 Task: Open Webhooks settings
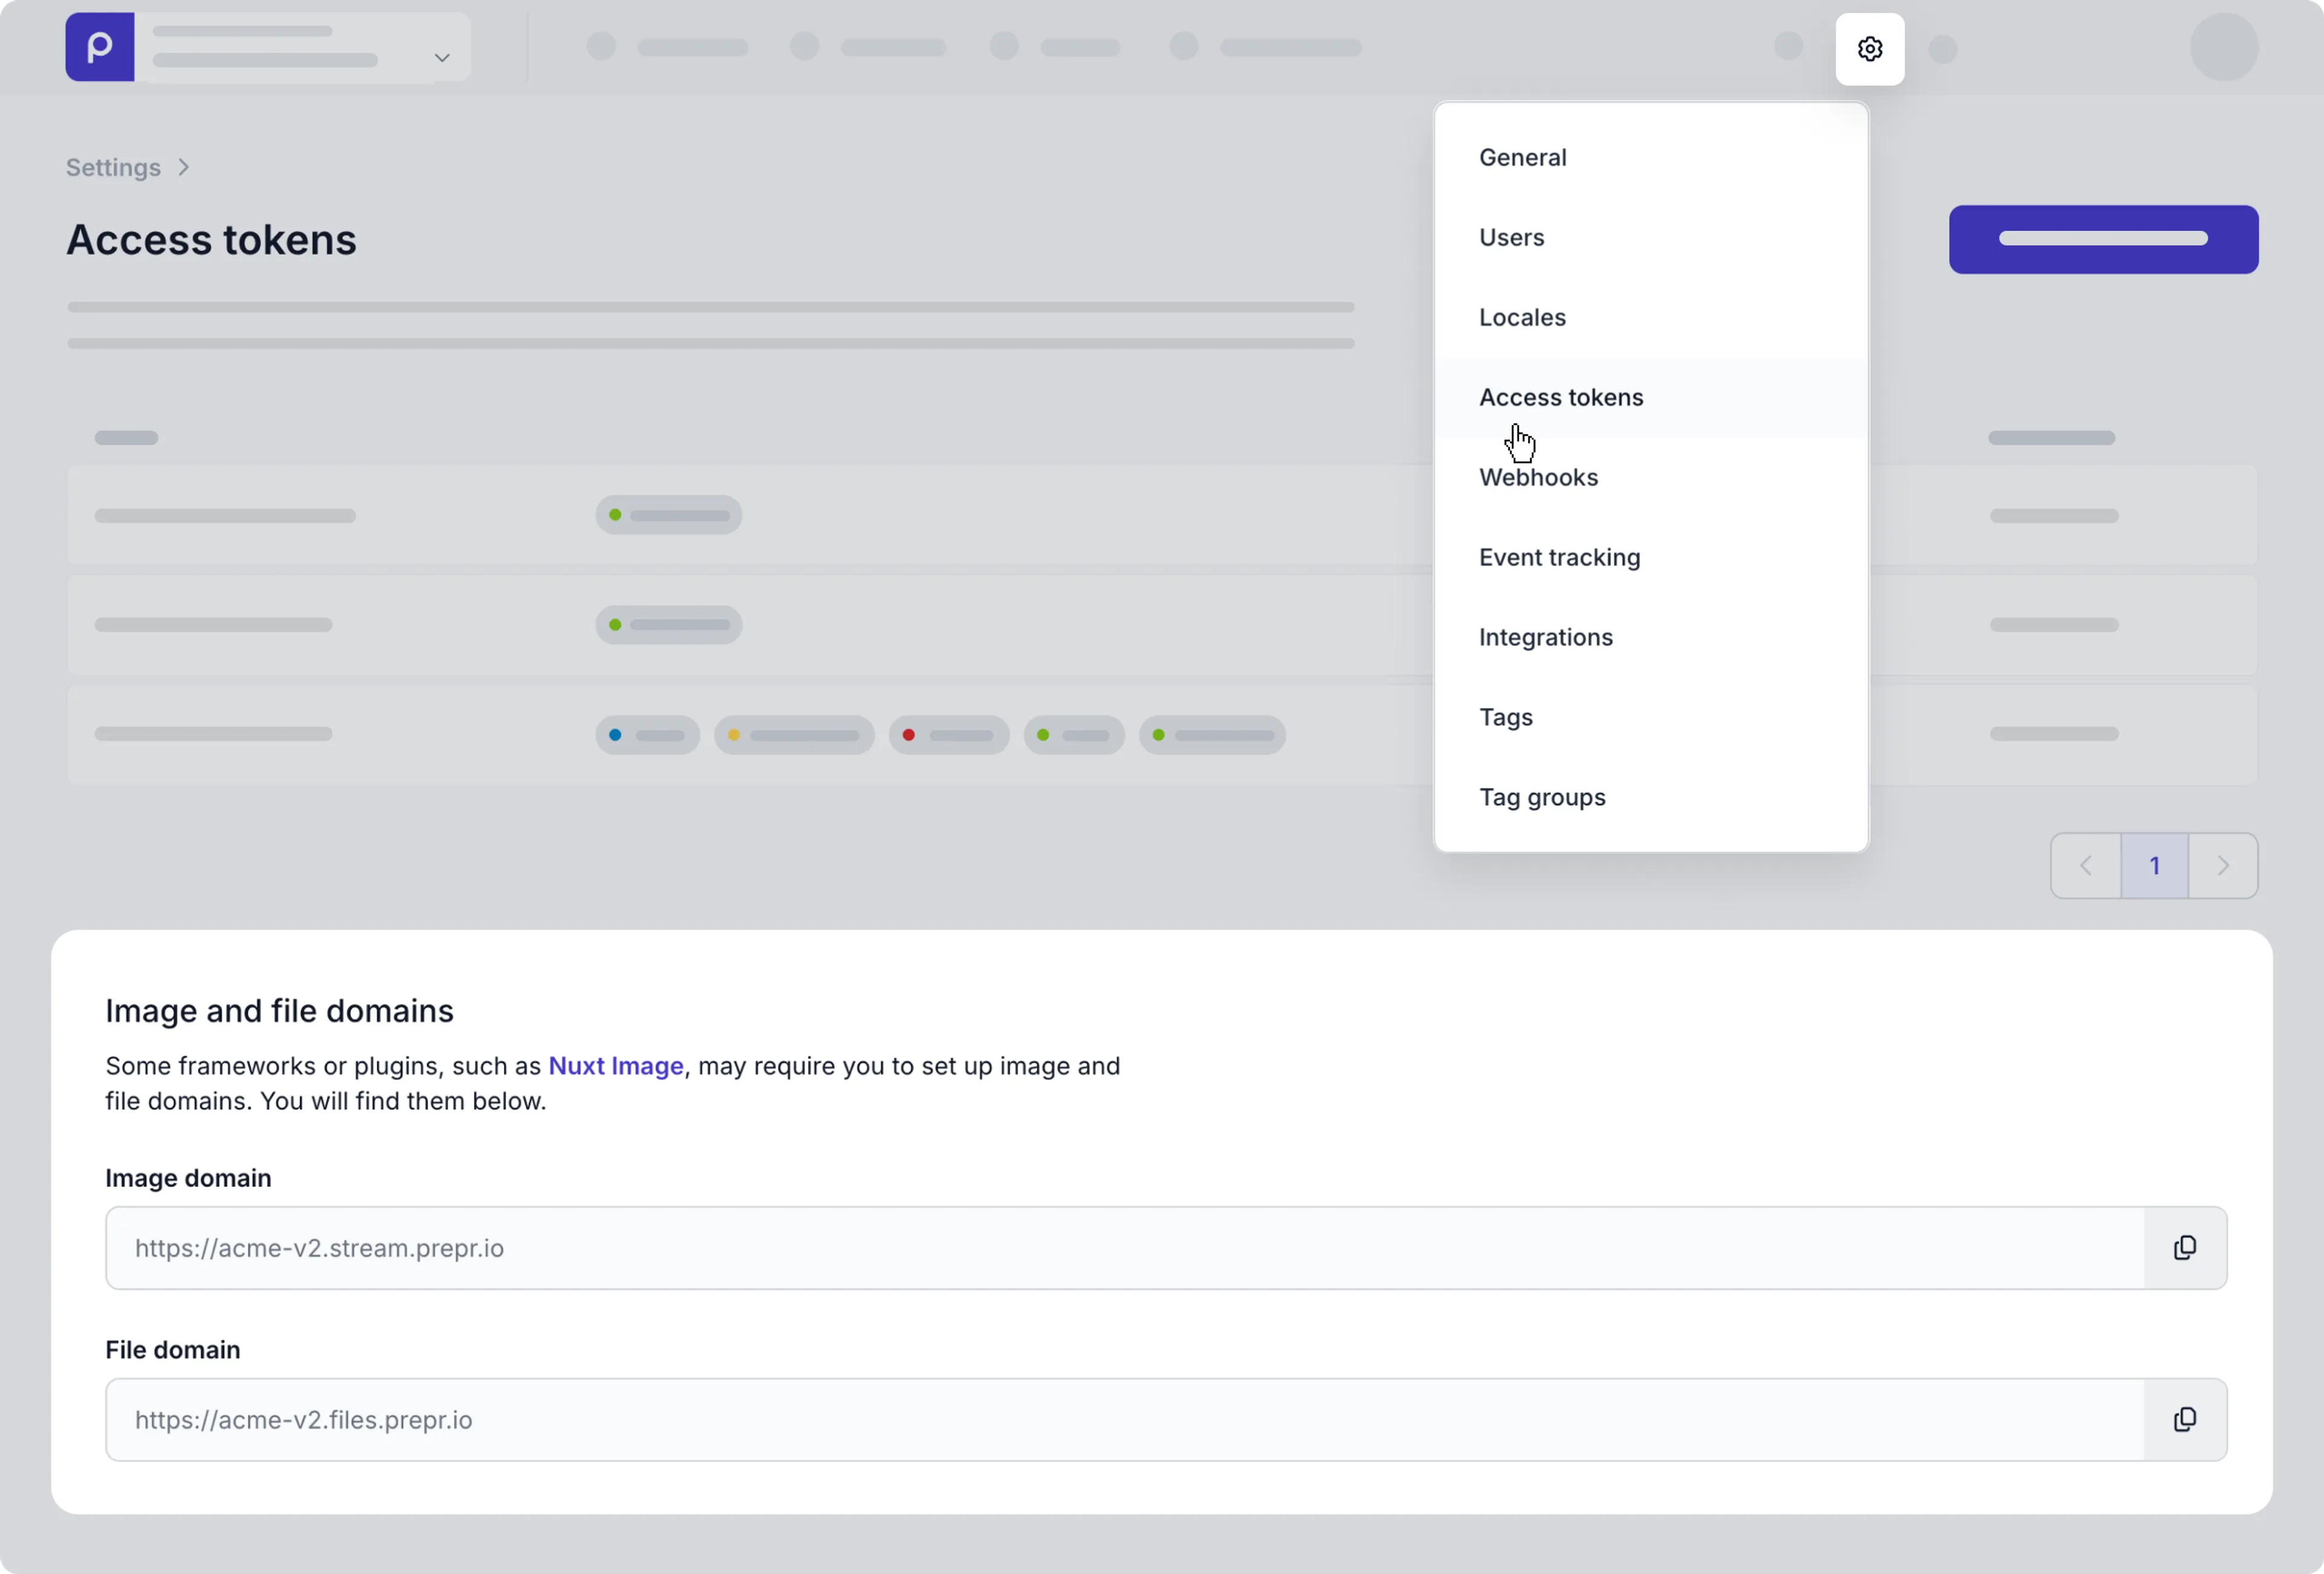[x=1538, y=477]
